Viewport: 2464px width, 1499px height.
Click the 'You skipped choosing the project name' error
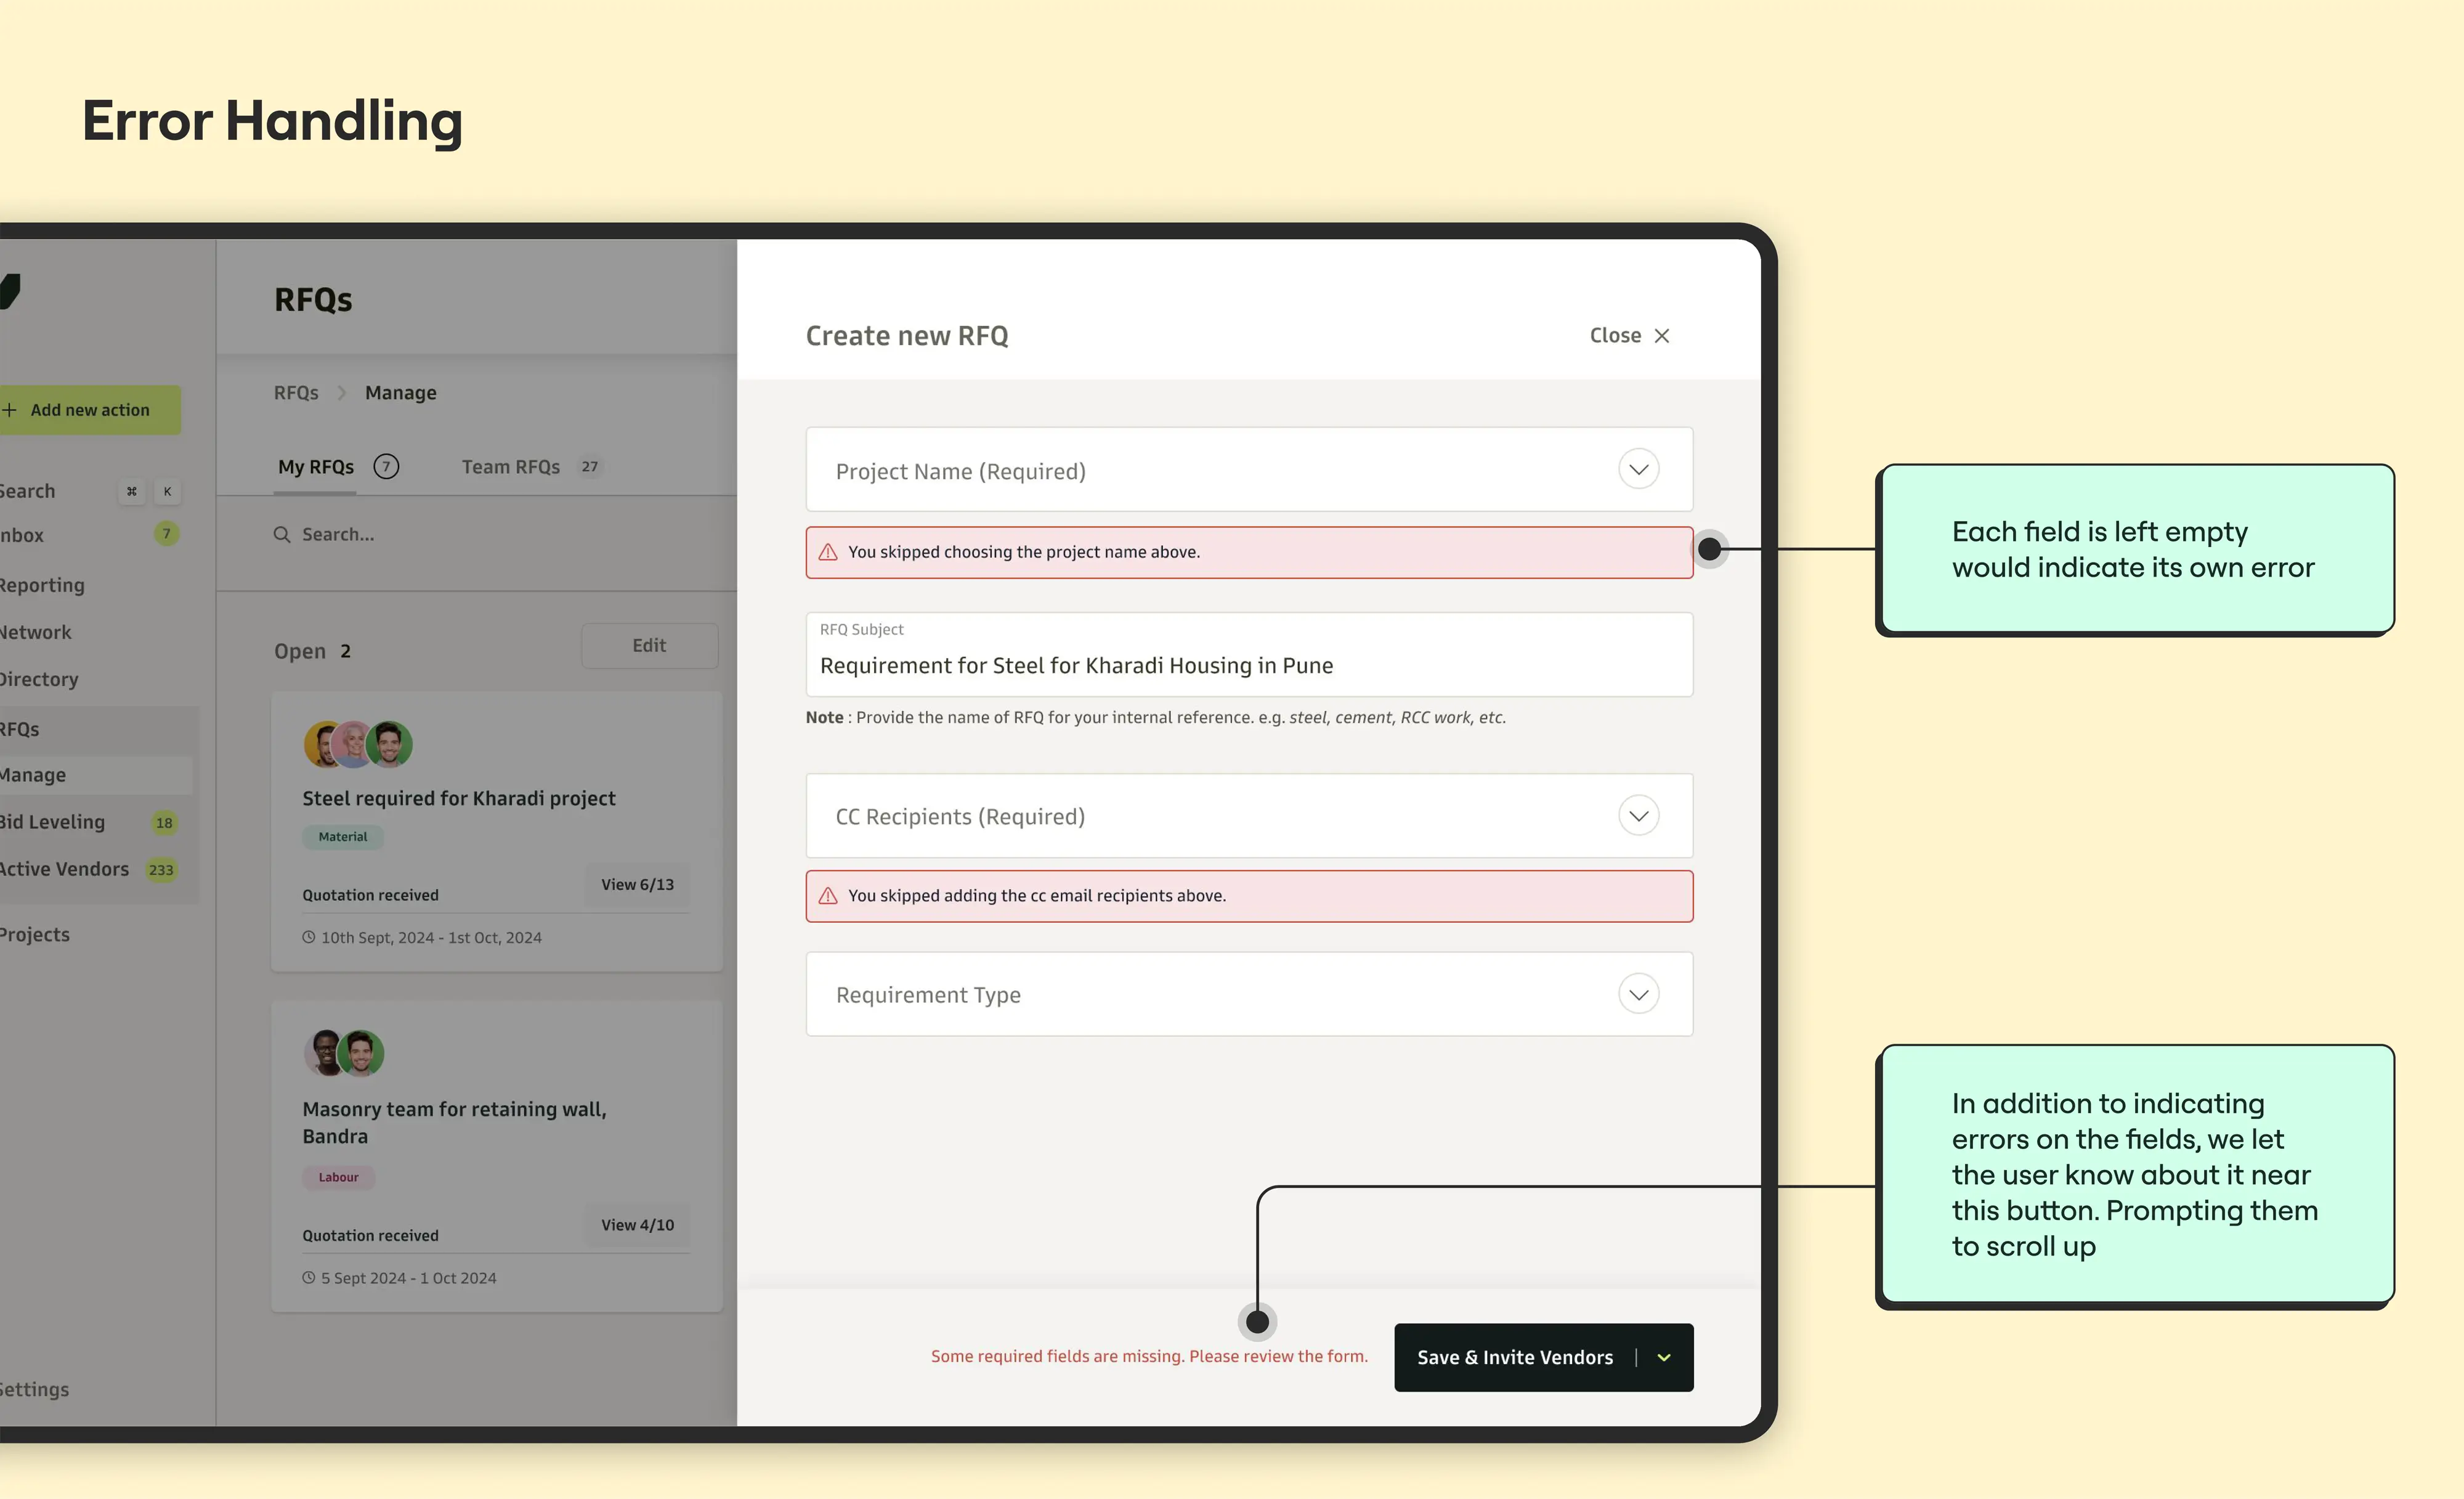[1249, 552]
